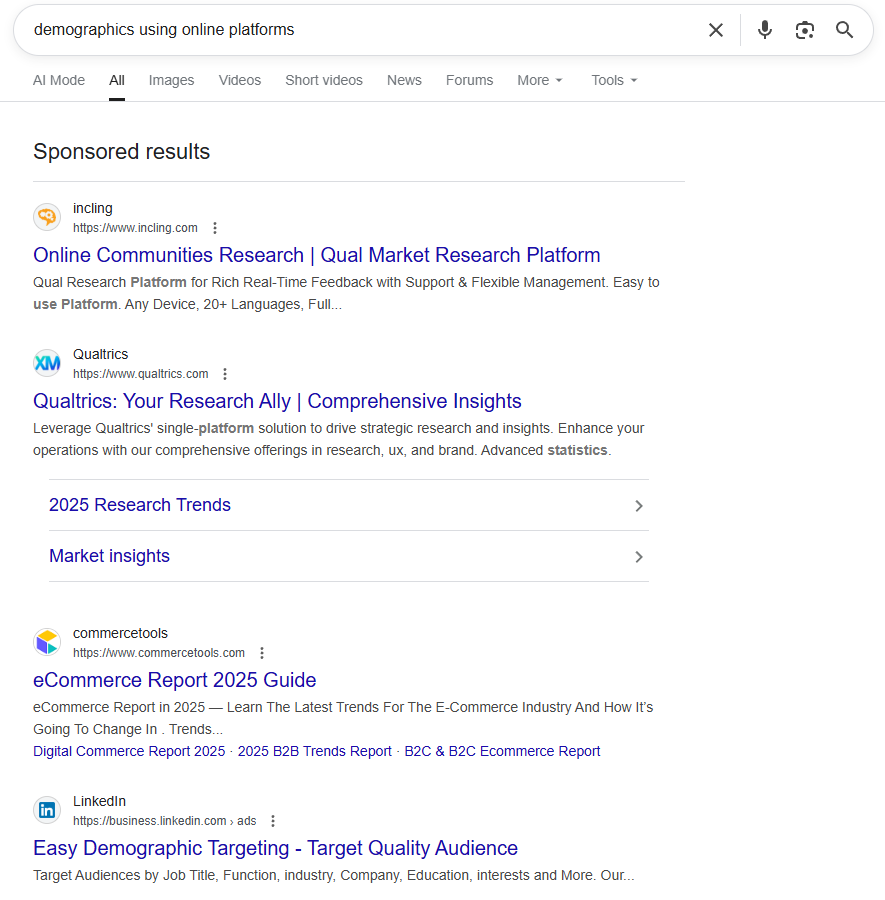Viewport: 885px width, 900px height.
Task: Click the Sponsored results heading
Action: pos(122,152)
